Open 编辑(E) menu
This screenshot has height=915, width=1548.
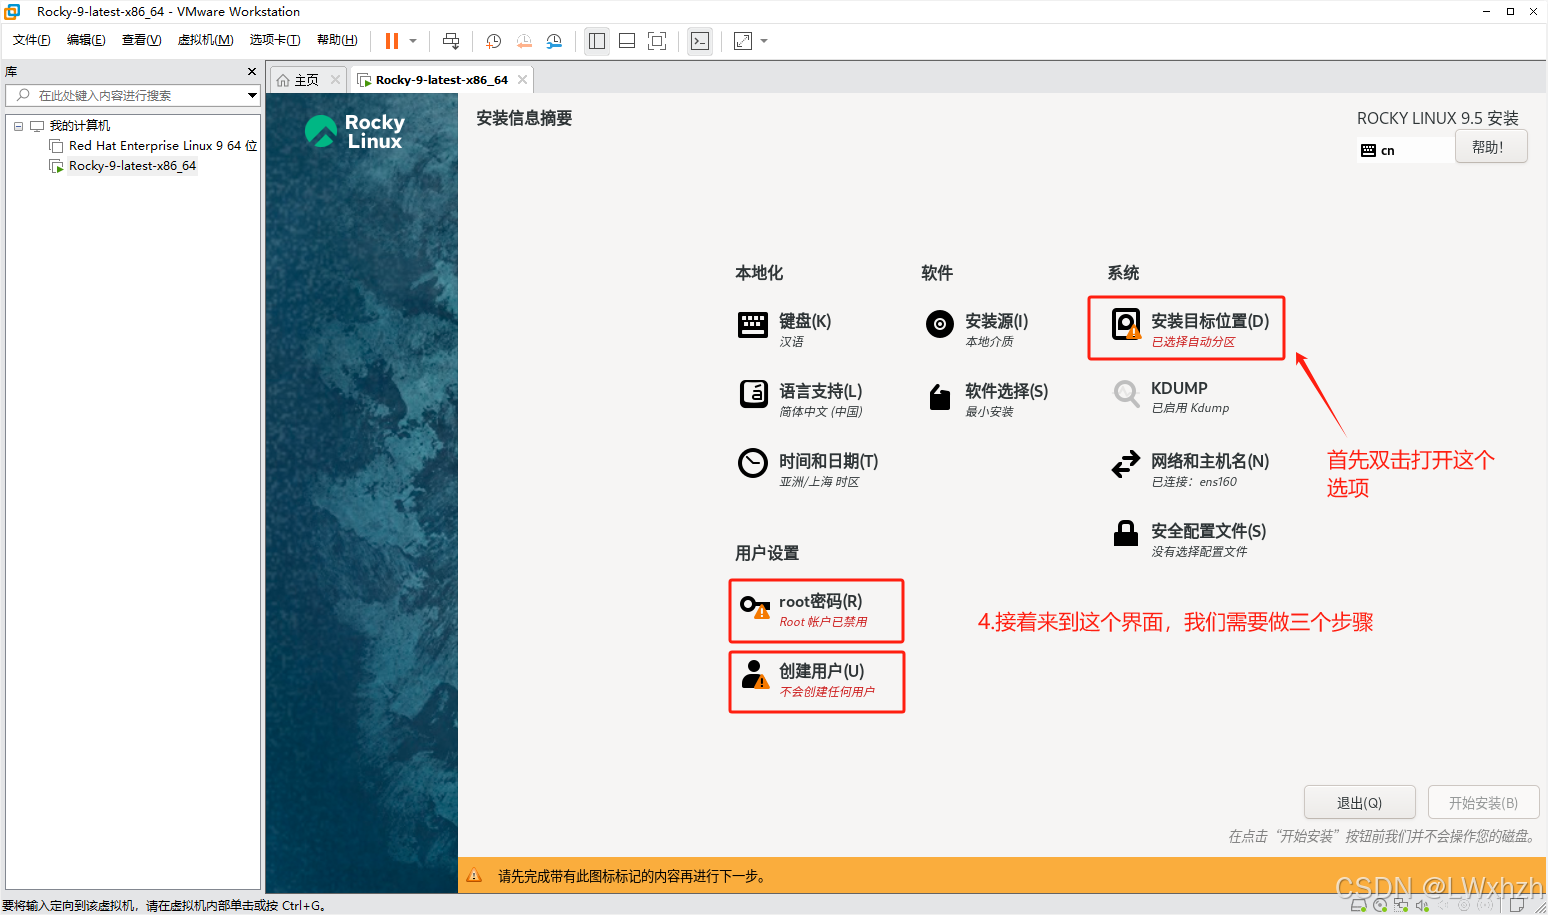click(86, 40)
